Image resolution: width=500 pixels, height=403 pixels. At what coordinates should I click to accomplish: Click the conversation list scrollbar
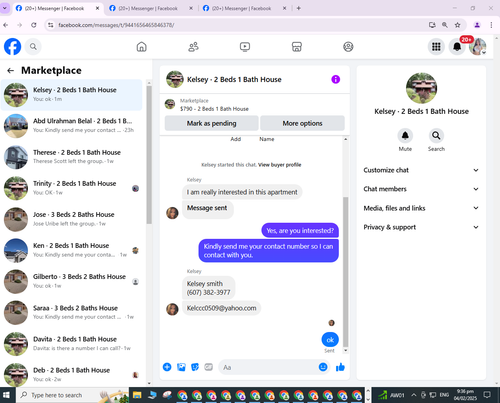point(149,155)
